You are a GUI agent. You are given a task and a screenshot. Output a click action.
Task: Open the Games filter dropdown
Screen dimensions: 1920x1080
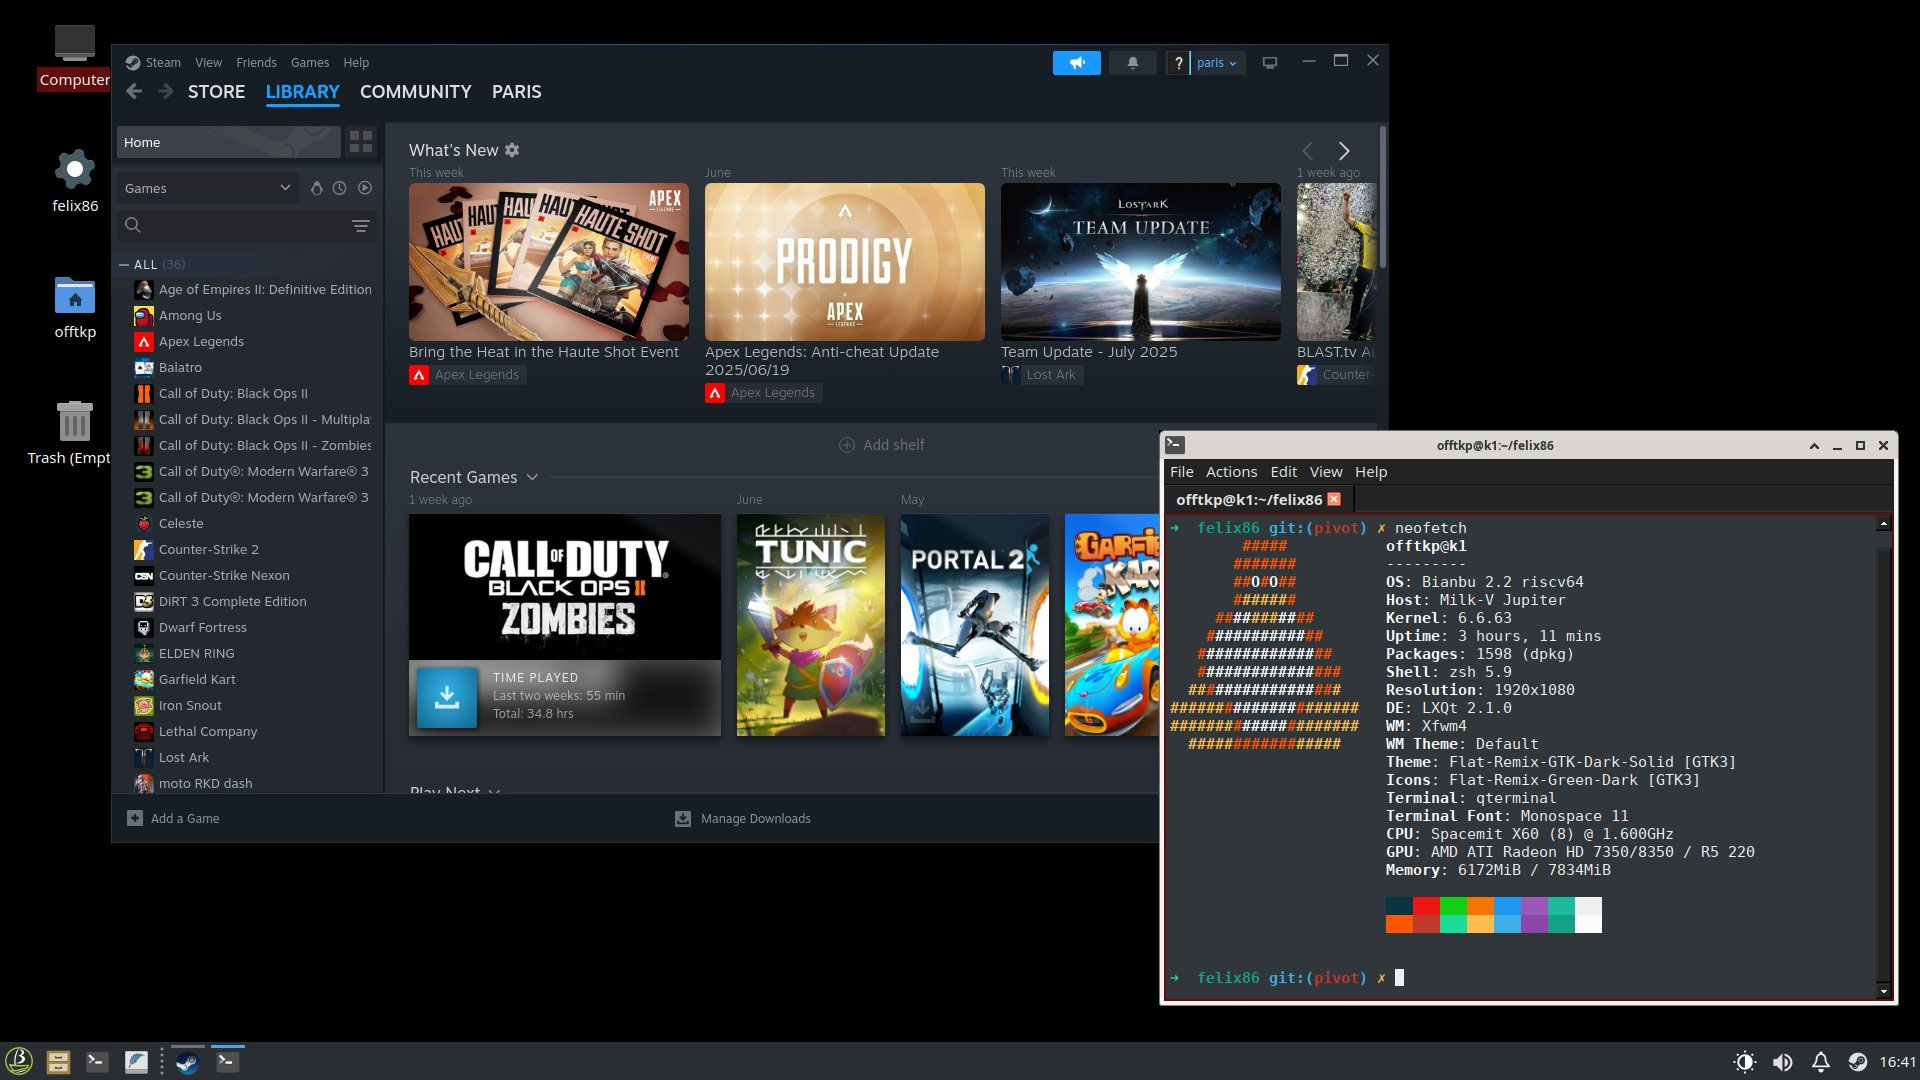pyautogui.click(x=207, y=188)
